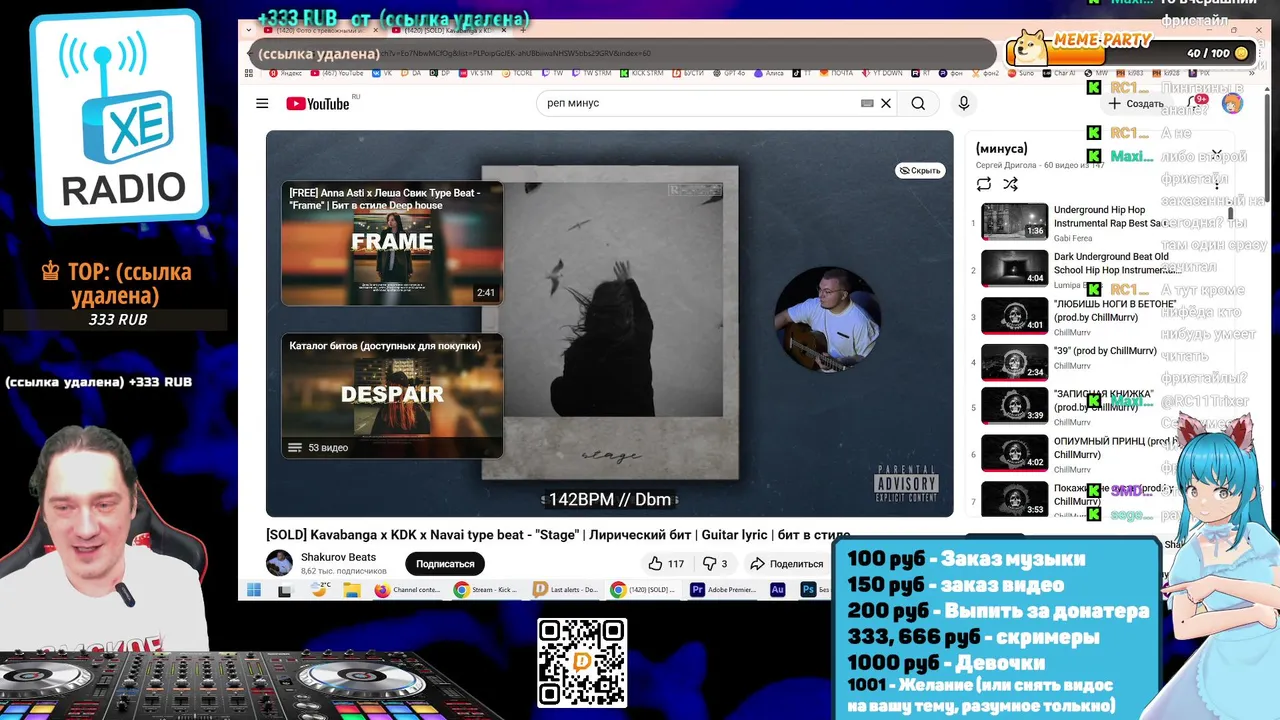
Task: Open the 'Каталог битов' playlist card with DESPAIR
Action: click(392, 396)
